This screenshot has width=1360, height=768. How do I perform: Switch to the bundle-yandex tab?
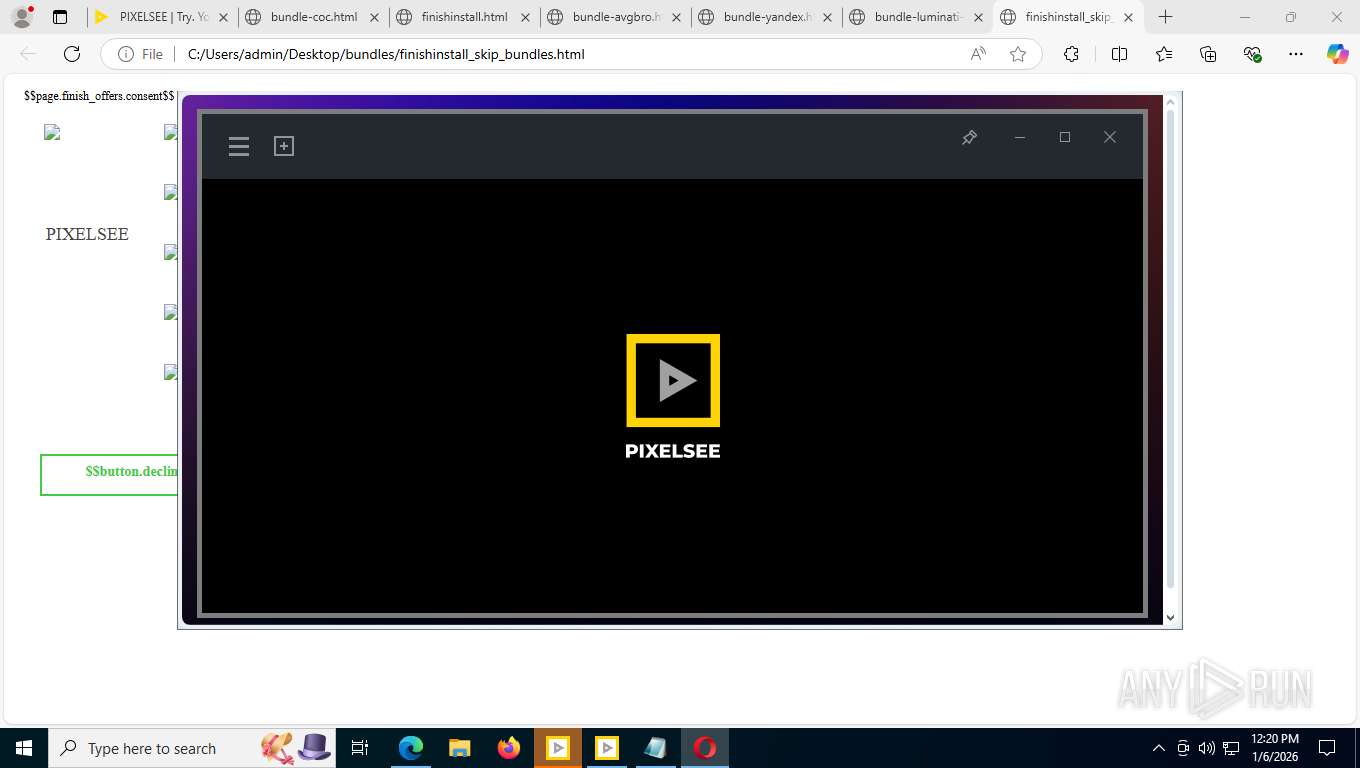[766, 17]
